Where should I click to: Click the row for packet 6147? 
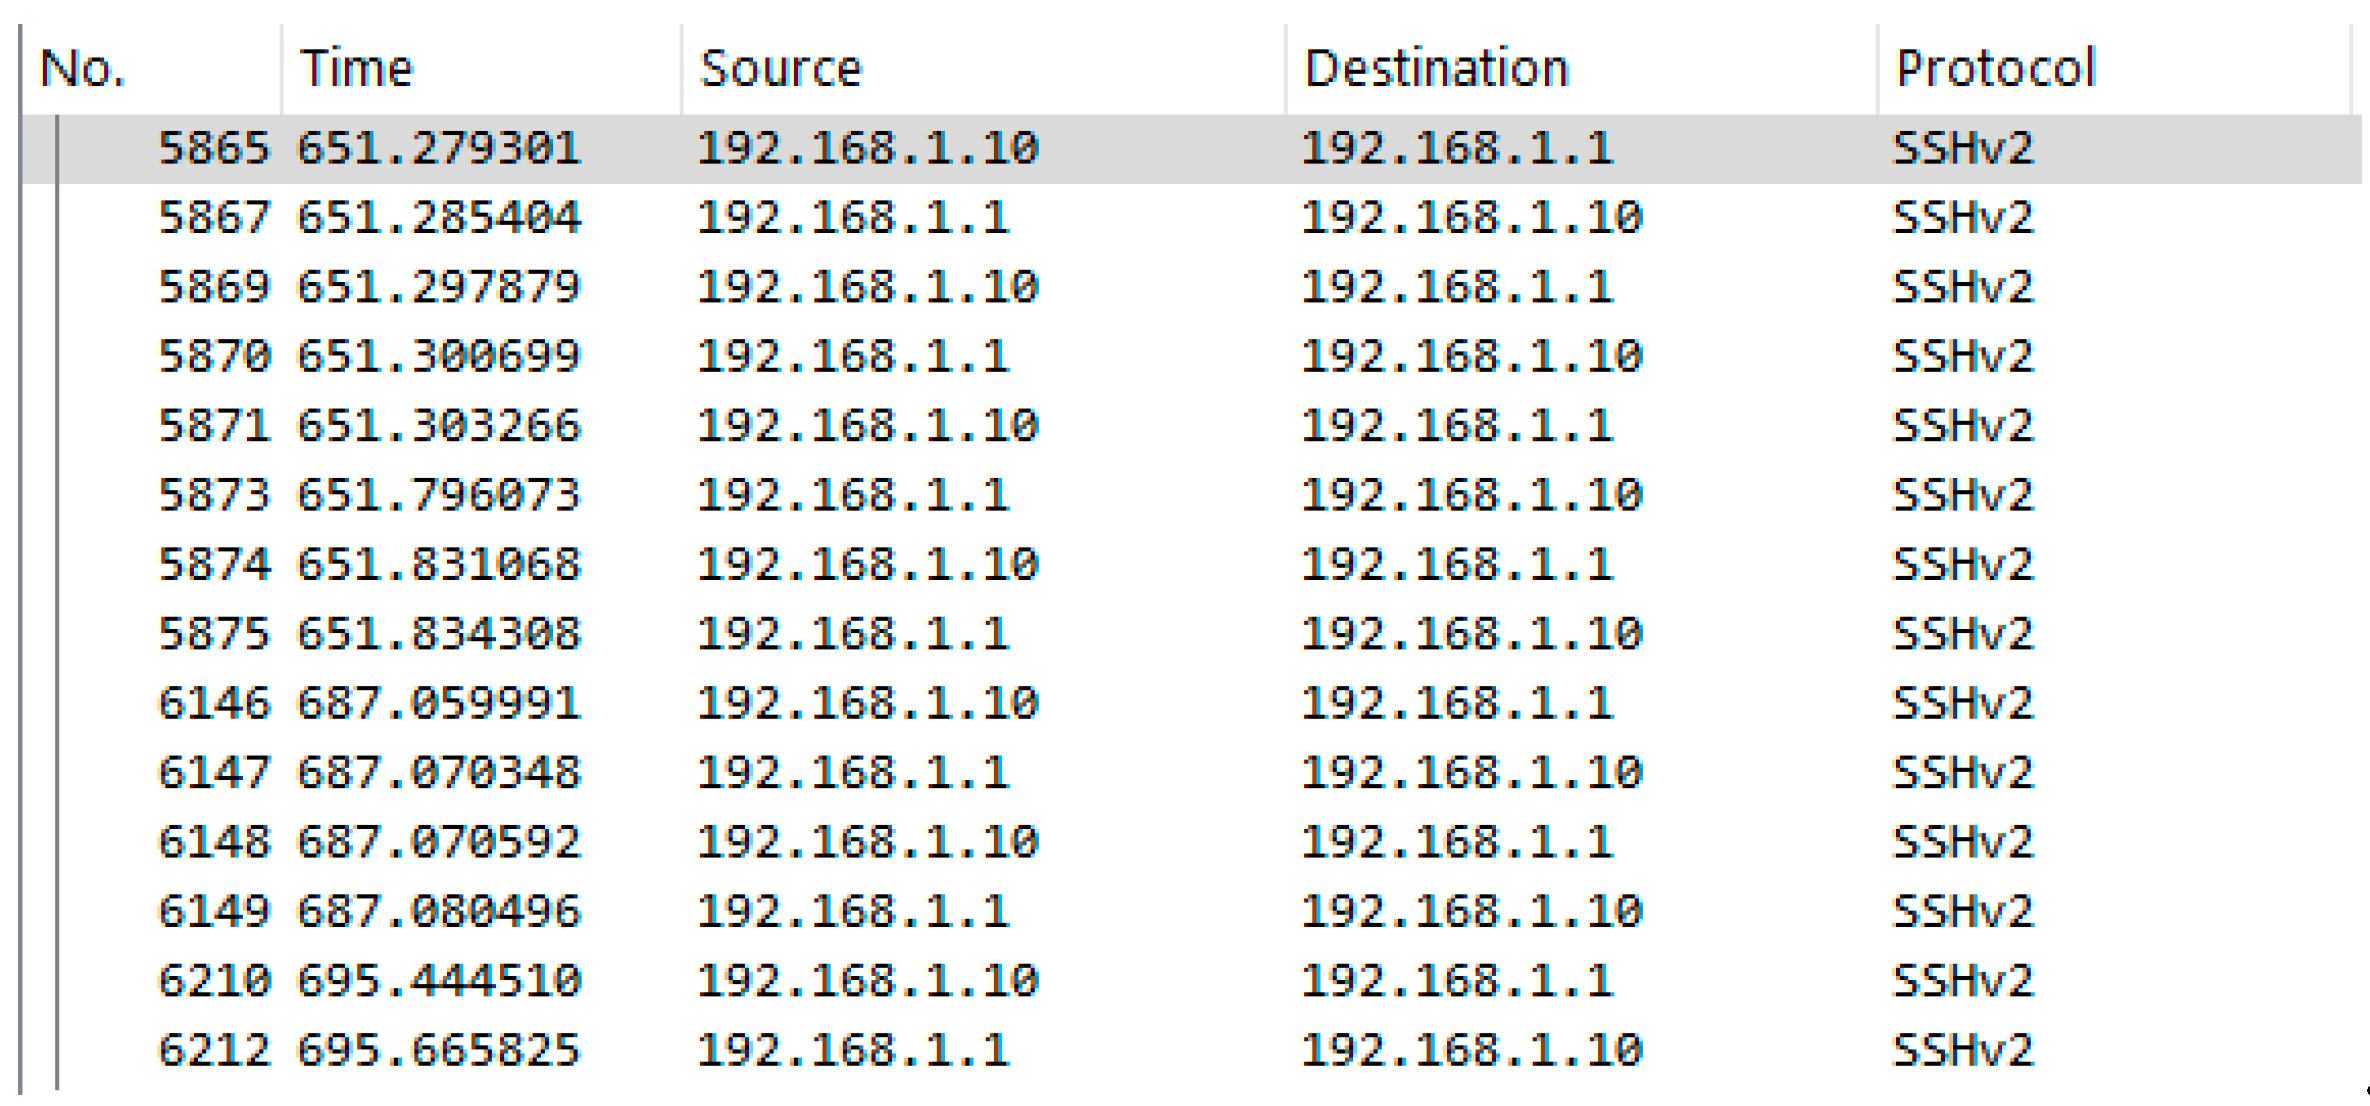coord(214,773)
